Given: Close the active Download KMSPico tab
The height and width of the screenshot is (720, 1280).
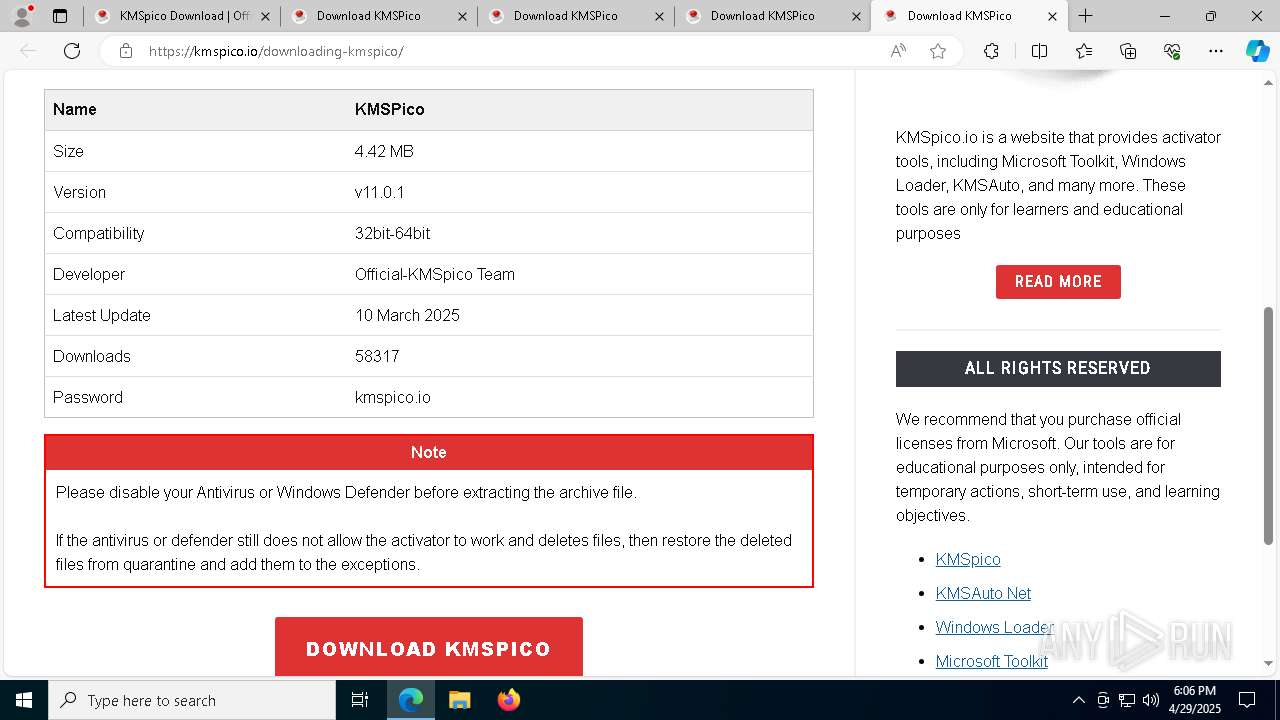Looking at the screenshot, I should pyautogui.click(x=1053, y=16).
